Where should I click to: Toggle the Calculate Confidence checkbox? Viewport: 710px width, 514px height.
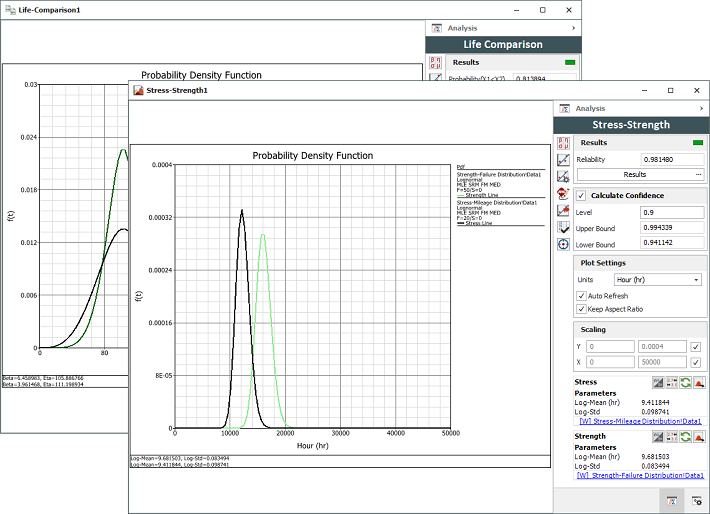click(x=582, y=195)
